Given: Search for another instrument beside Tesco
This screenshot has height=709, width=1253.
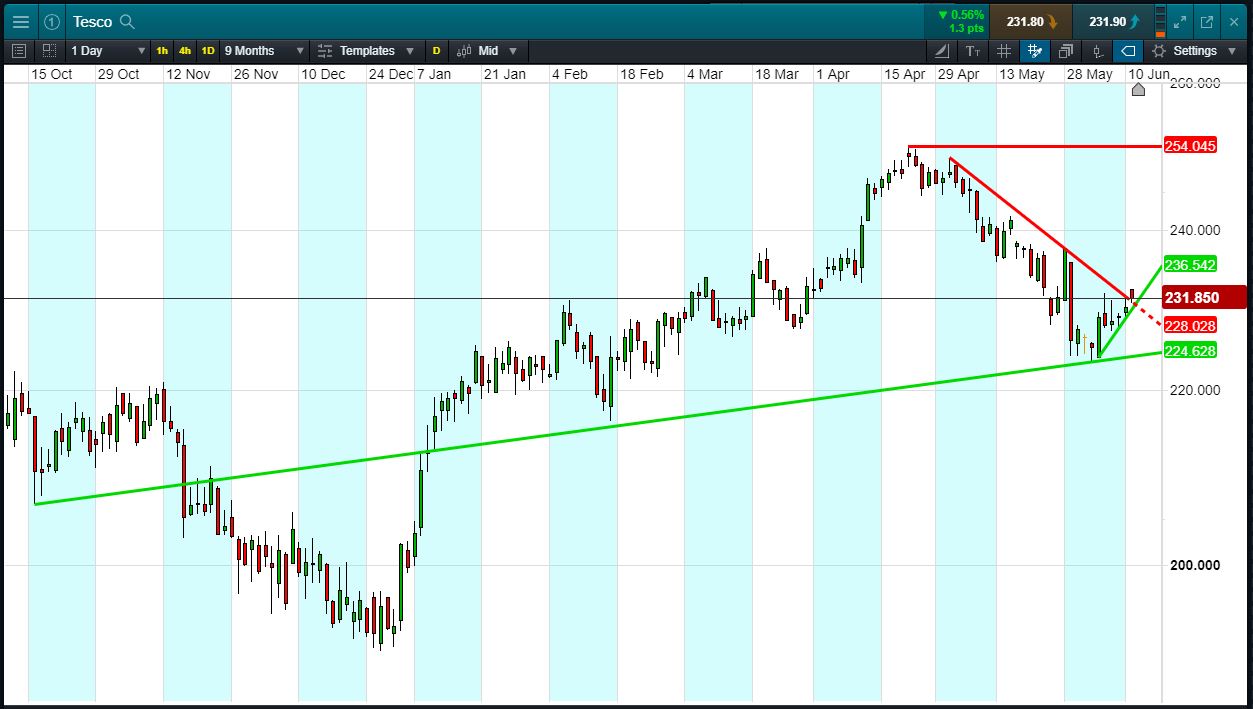Looking at the screenshot, I should [127, 21].
